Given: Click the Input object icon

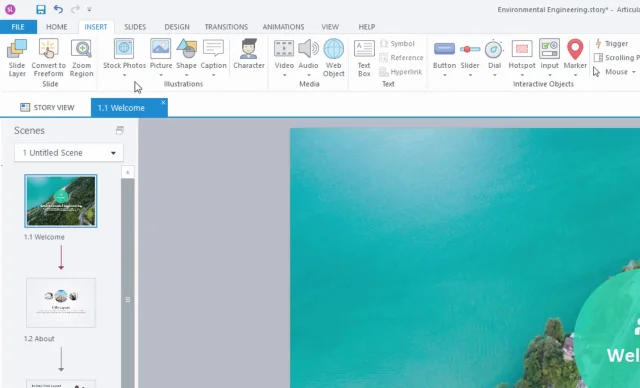Looking at the screenshot, I should [549, 49].
